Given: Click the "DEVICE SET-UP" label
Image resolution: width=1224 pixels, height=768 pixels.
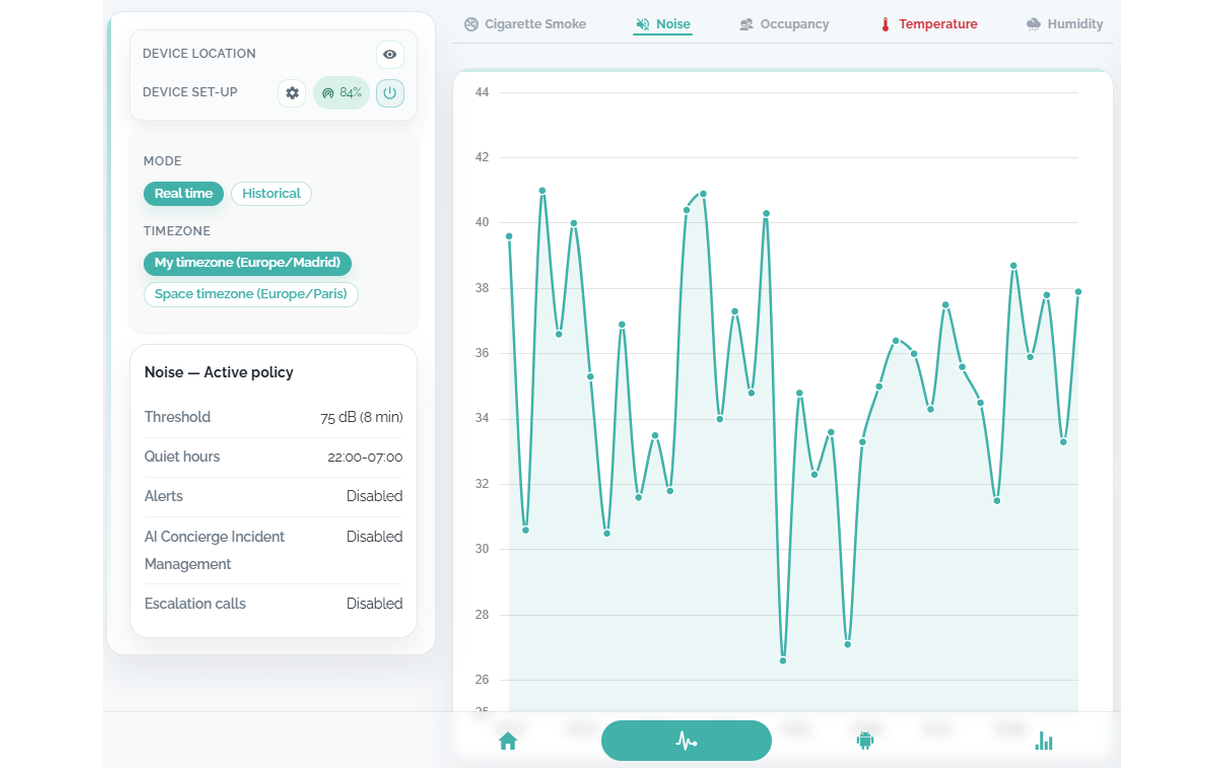Looking at the screenshot, I should coord(190,93).
